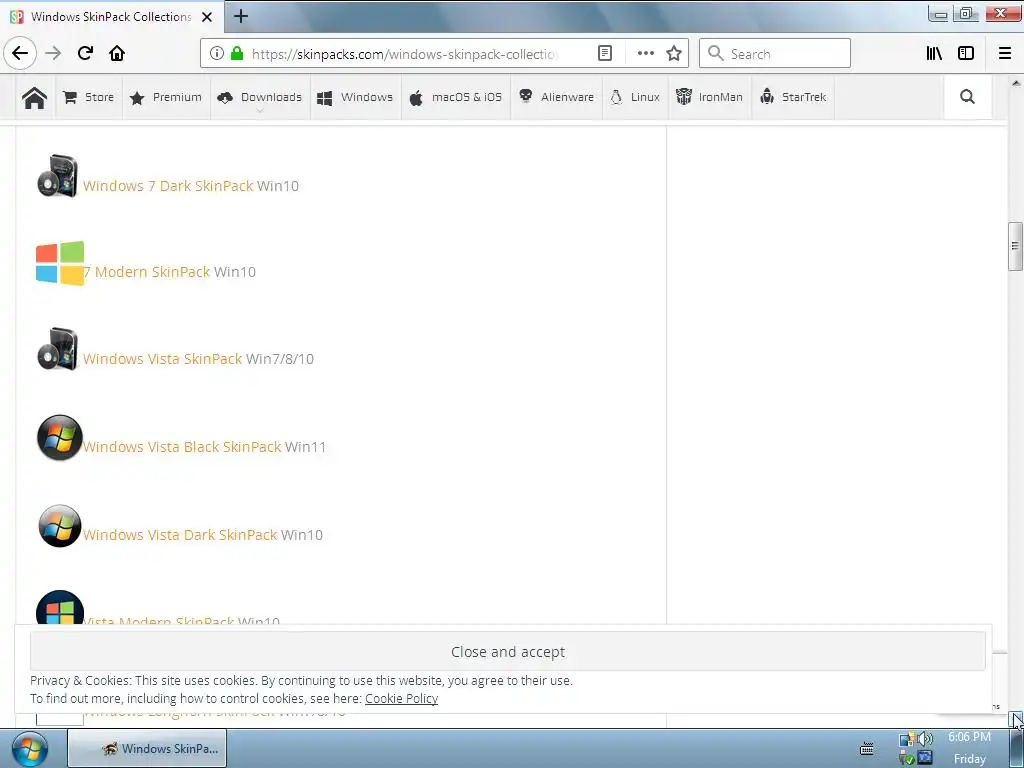This screenshot has width=1024, height=768.
Task: Click the Vista Dark SkinPack orb icon
Action: click(x=59, y=526)
